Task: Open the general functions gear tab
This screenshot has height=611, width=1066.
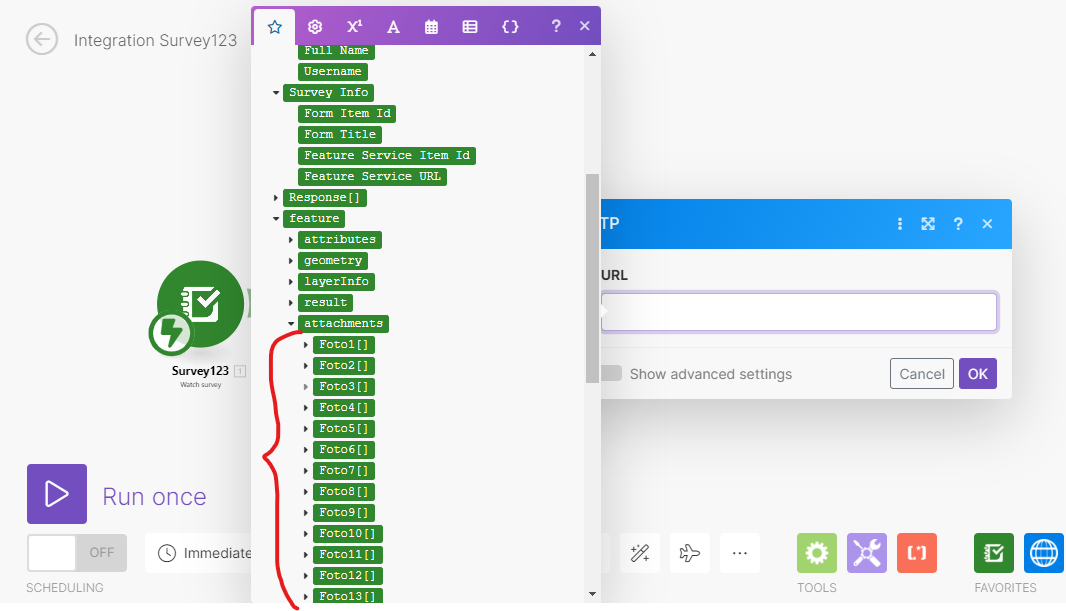Action: point(315,27)
